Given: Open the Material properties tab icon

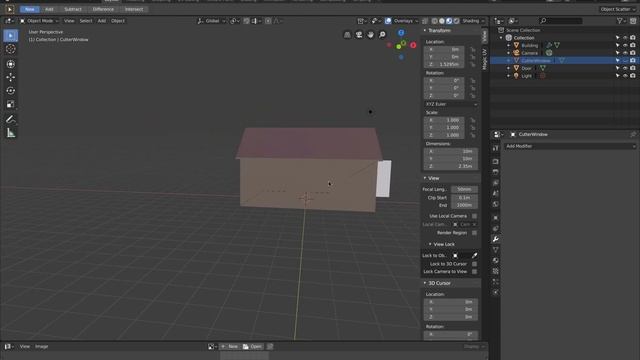Looking at the screenshot, I should [496, 260].
